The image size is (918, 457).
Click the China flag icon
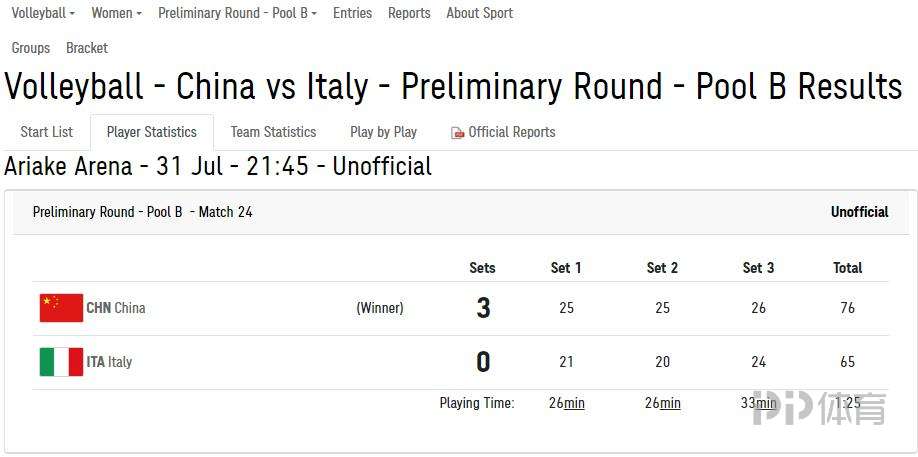point(61,308)
